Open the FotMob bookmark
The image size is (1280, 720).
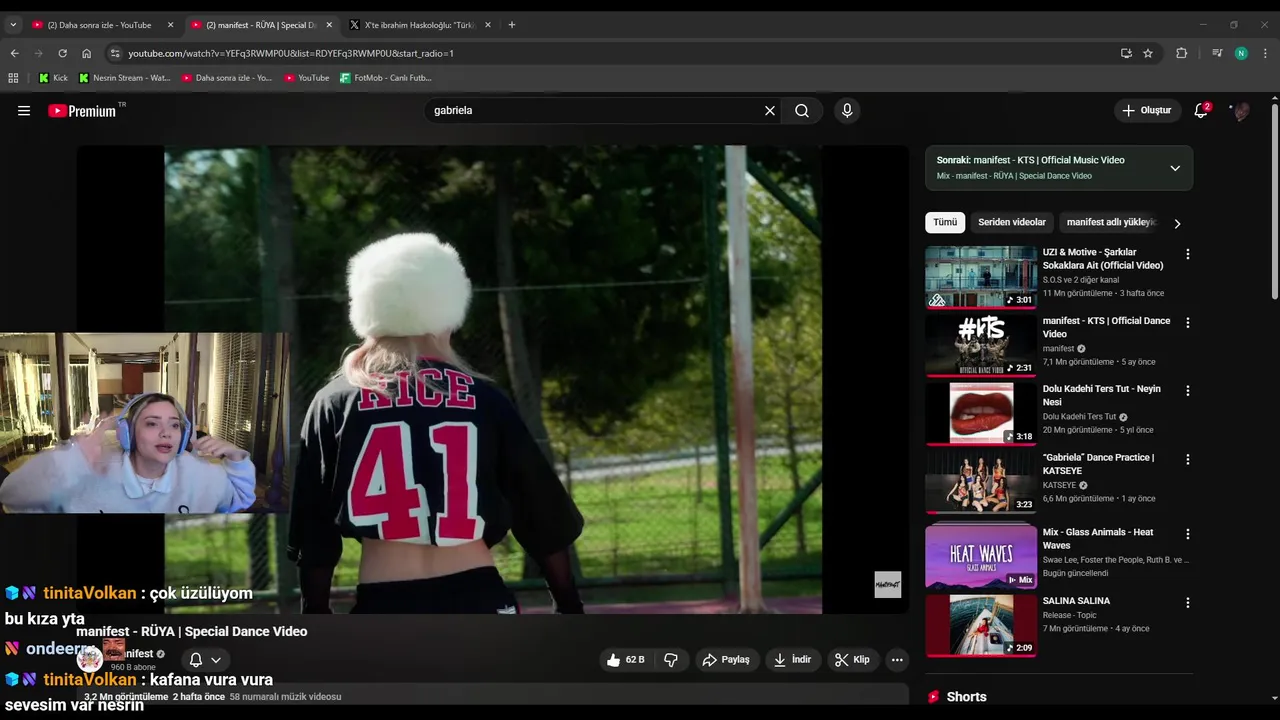coord(385,77)
